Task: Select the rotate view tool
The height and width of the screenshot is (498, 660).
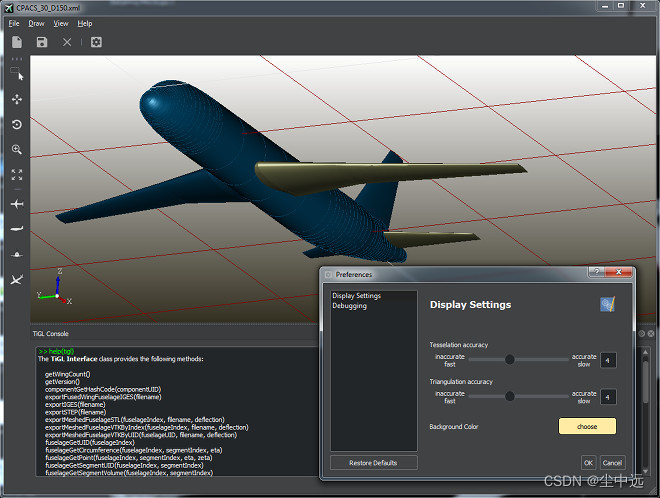Action: pos(17,124)
